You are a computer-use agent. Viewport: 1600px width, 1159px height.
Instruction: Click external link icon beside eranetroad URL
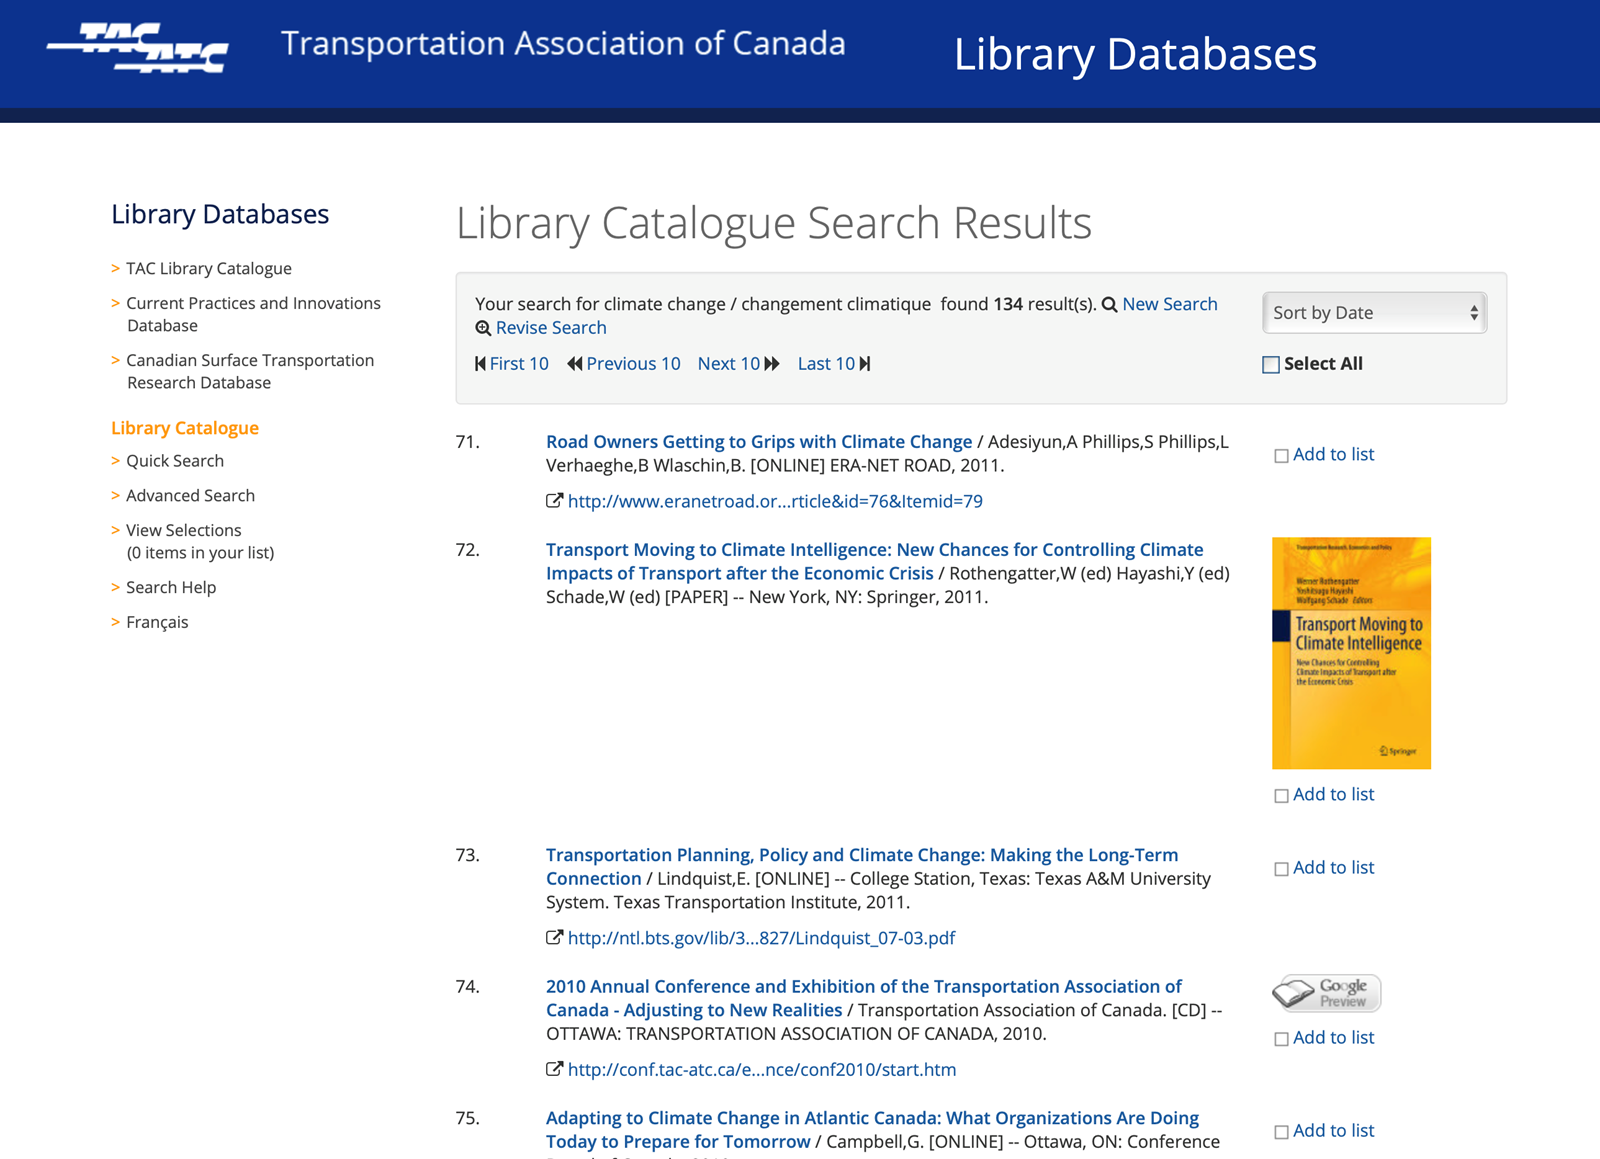(554, 501)
